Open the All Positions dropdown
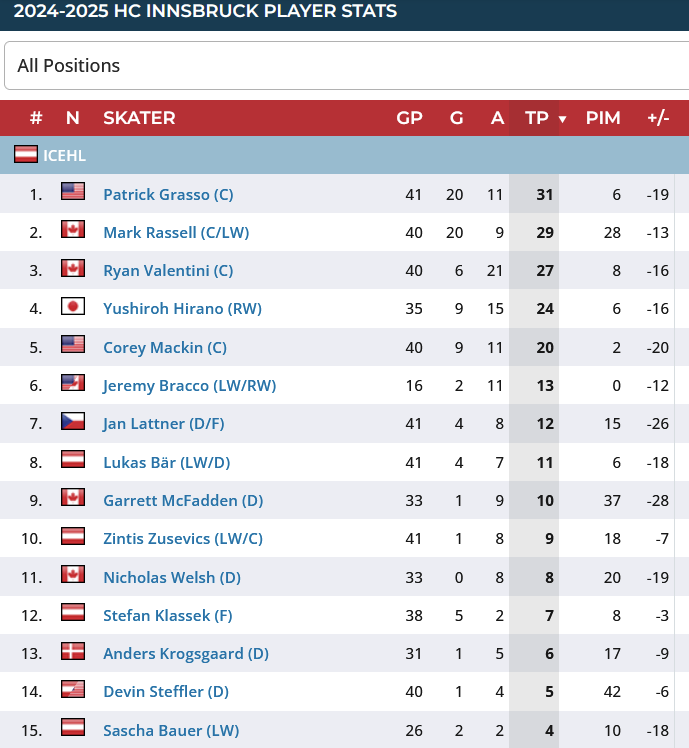The height and width of the screenshot is (748, 689). point(346,66)
